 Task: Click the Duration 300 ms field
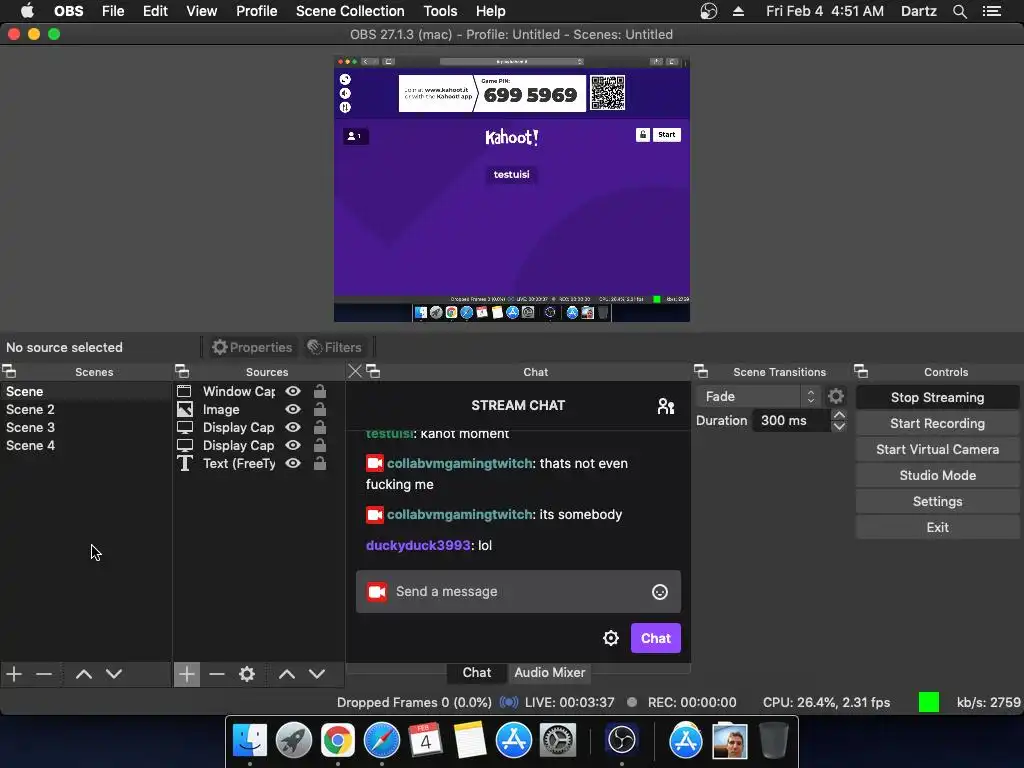[792, 421]
